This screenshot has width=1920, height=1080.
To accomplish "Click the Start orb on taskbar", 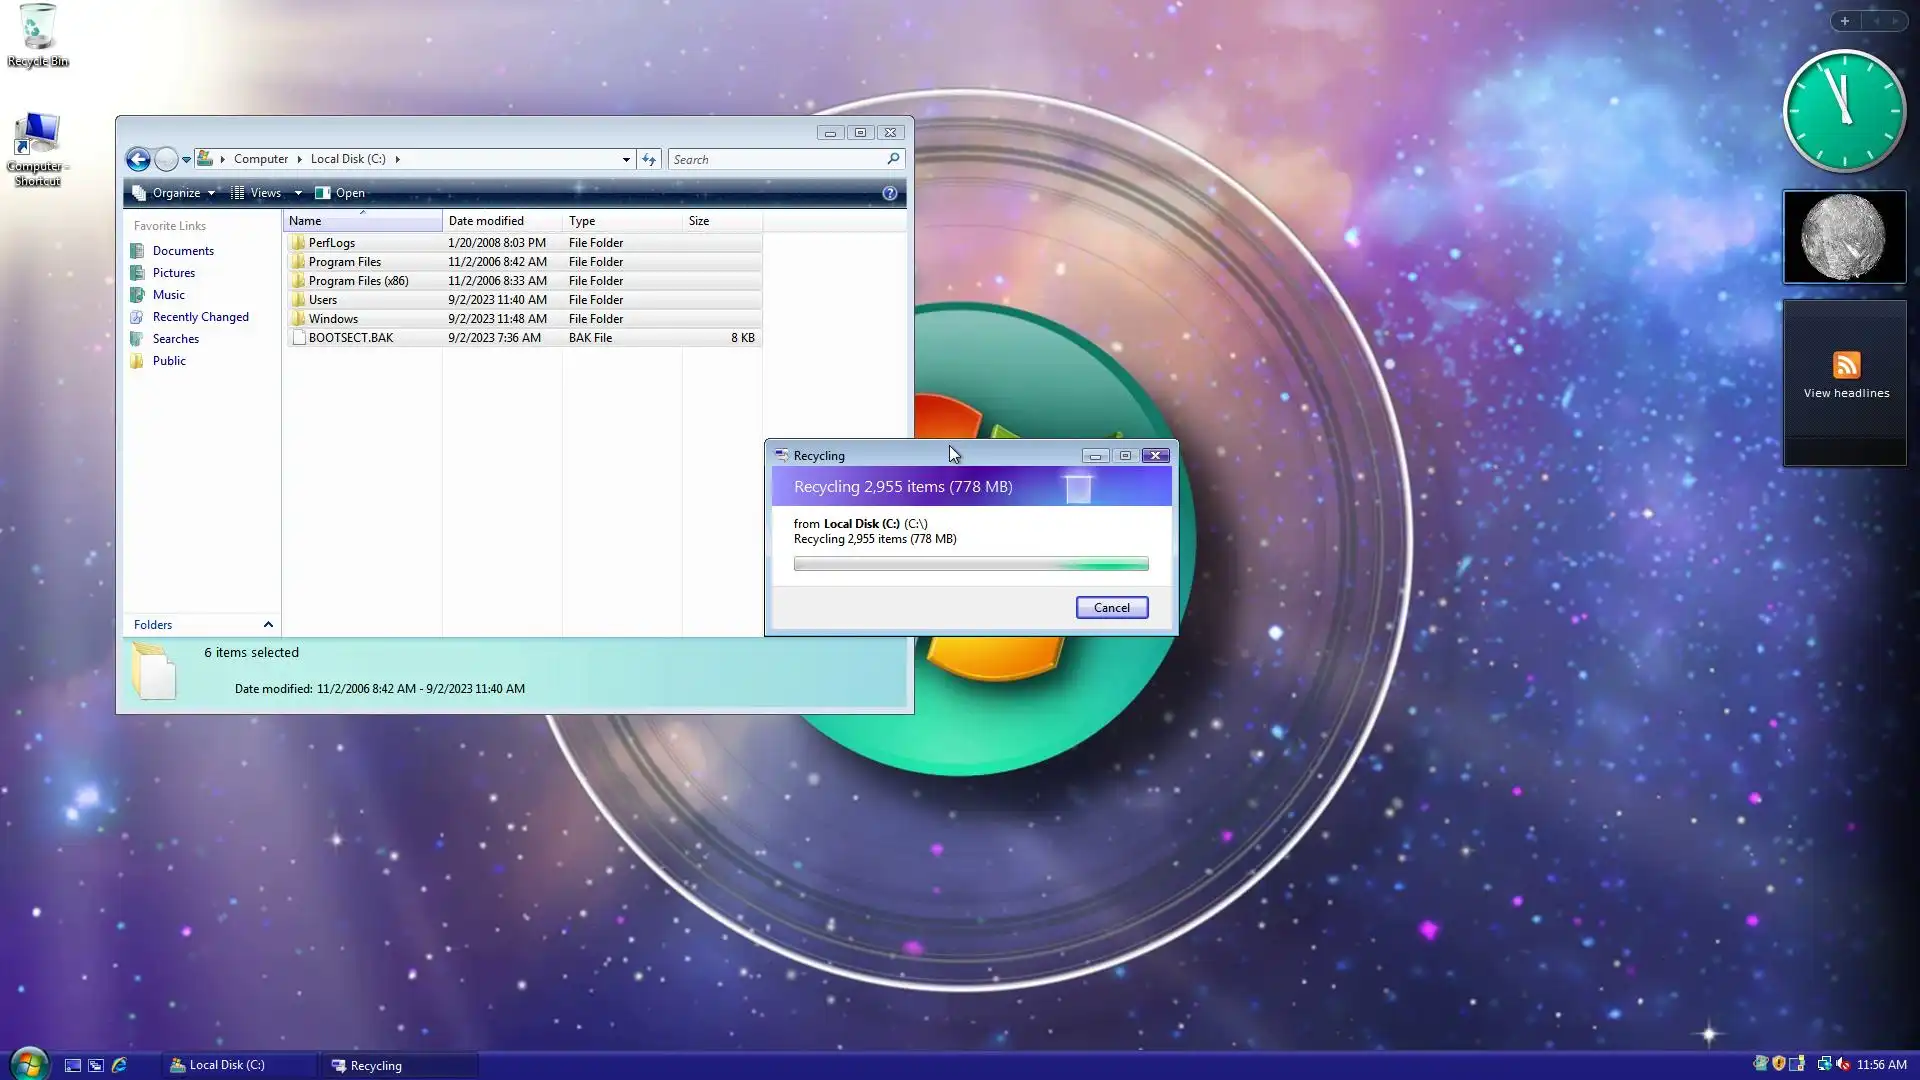I will tap(28, 1064).
